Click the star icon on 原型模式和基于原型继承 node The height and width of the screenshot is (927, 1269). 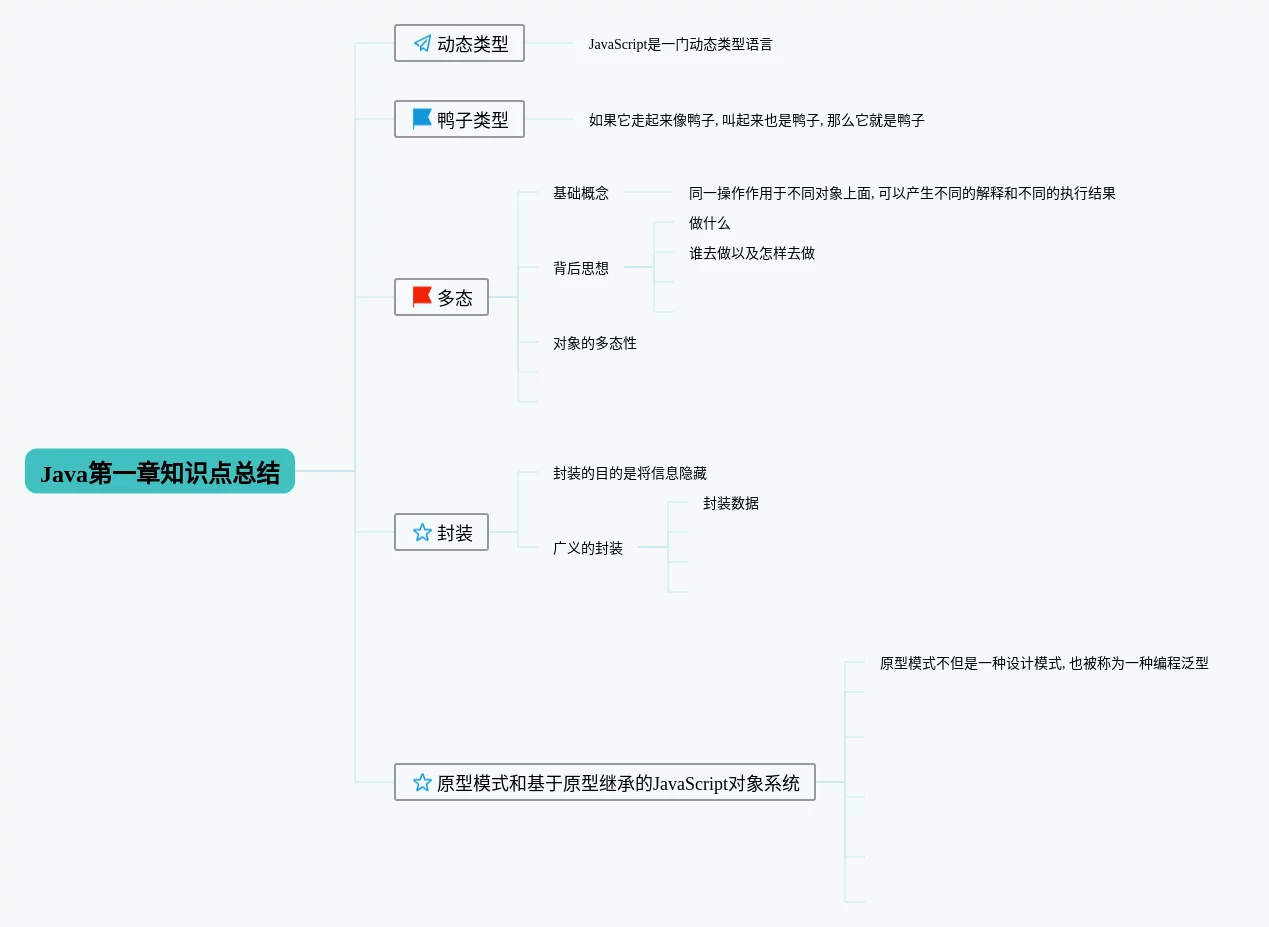[x=422, y=782]
